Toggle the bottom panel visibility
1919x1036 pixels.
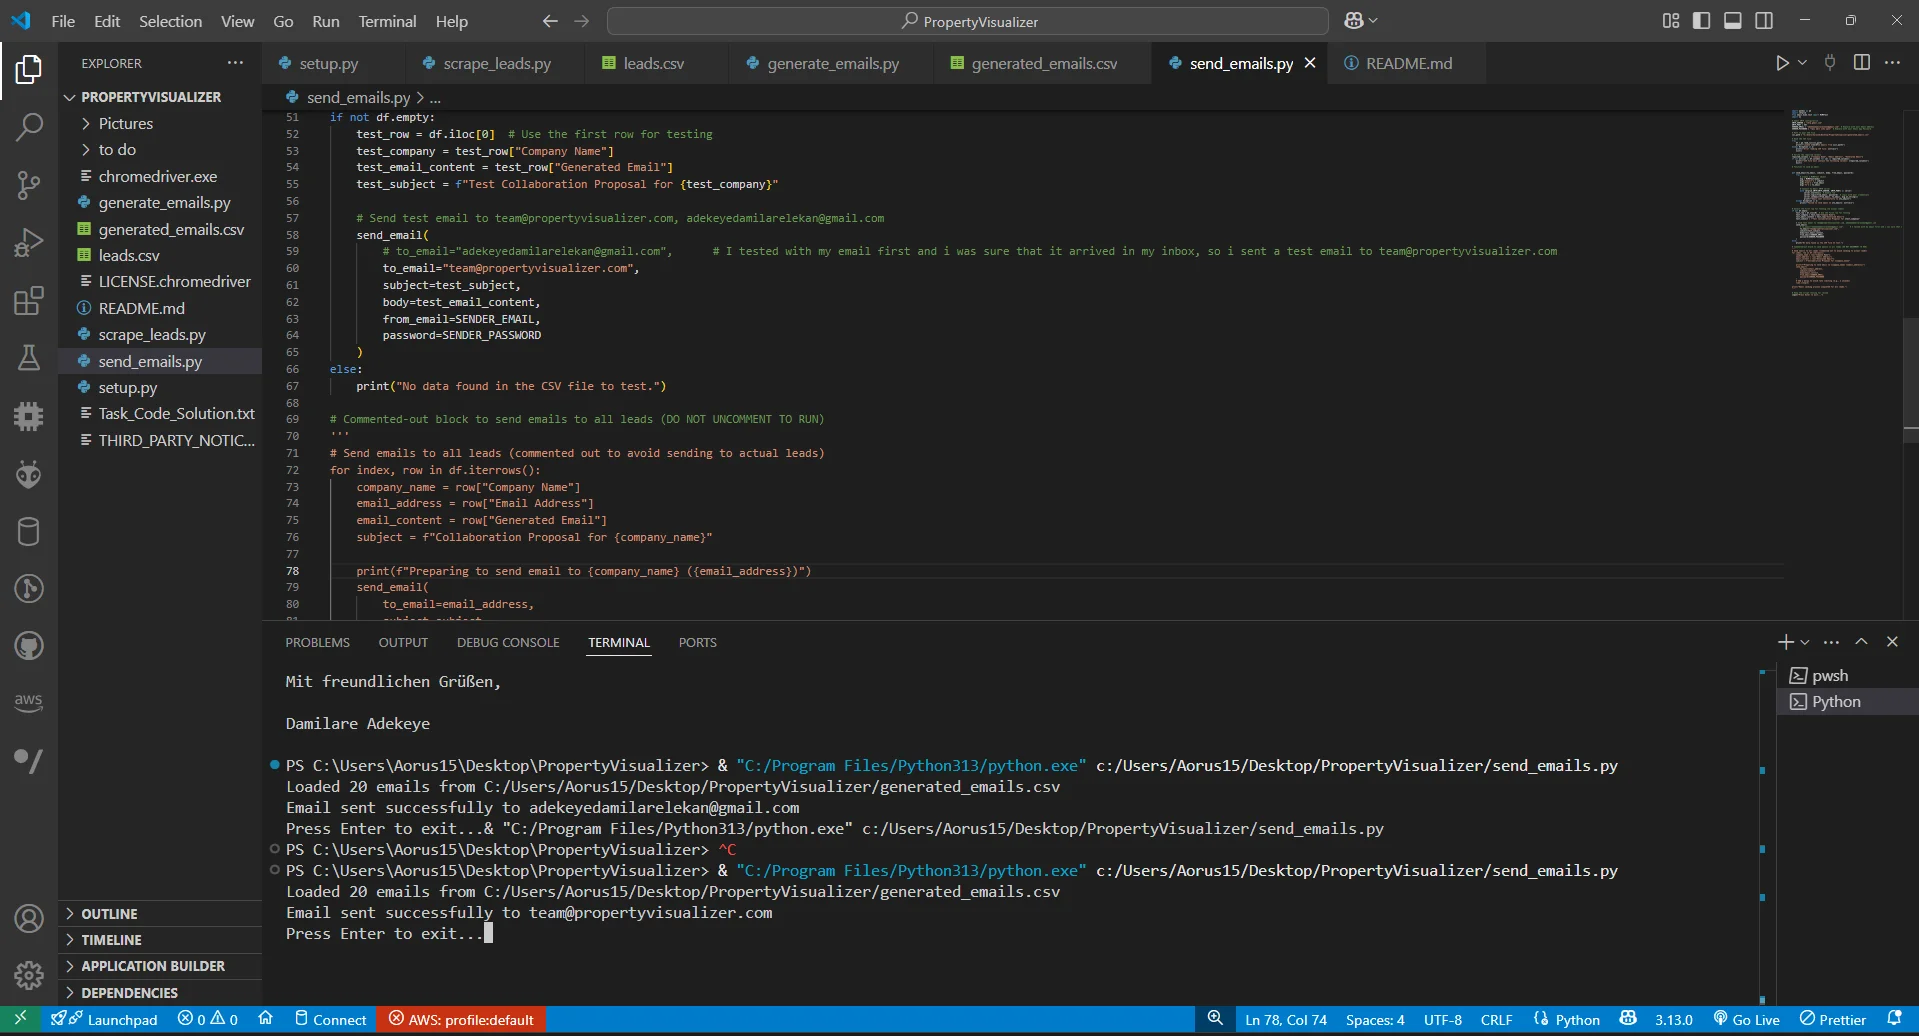1733,21
